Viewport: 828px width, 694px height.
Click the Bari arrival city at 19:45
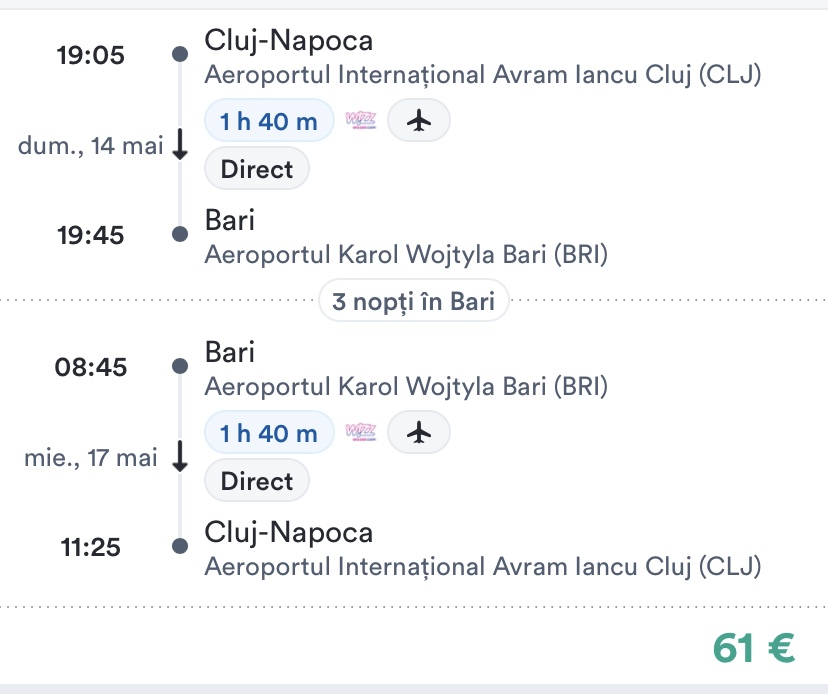tap(230, 220)
